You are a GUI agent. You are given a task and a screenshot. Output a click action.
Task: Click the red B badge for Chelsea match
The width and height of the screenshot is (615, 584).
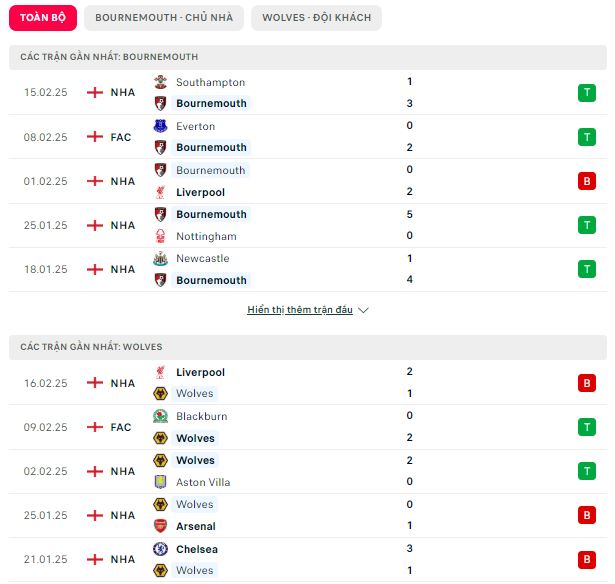(x=586, y=559)
